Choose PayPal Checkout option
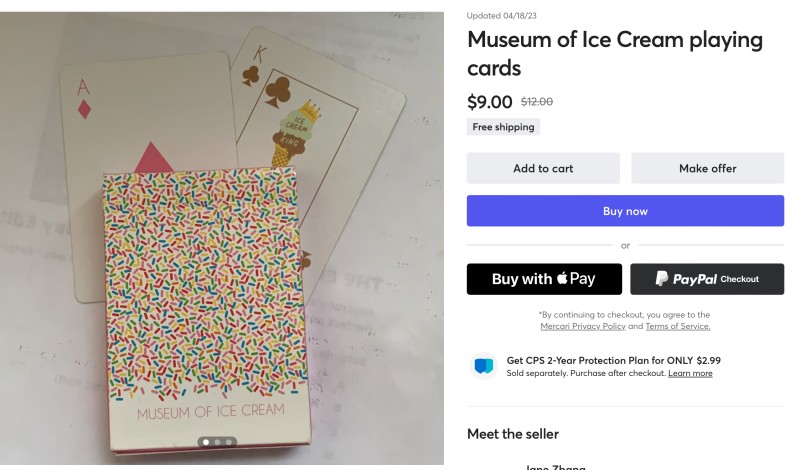The width and height of the screenshot is (800, 470). coord(706,279)
